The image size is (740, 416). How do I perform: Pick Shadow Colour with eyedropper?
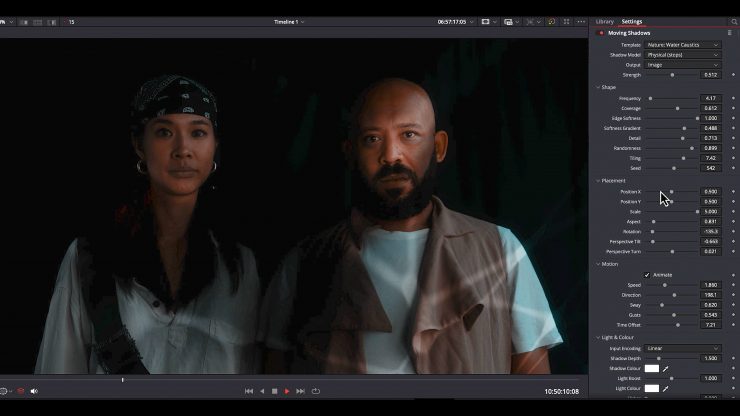click(x=665, y=368)
